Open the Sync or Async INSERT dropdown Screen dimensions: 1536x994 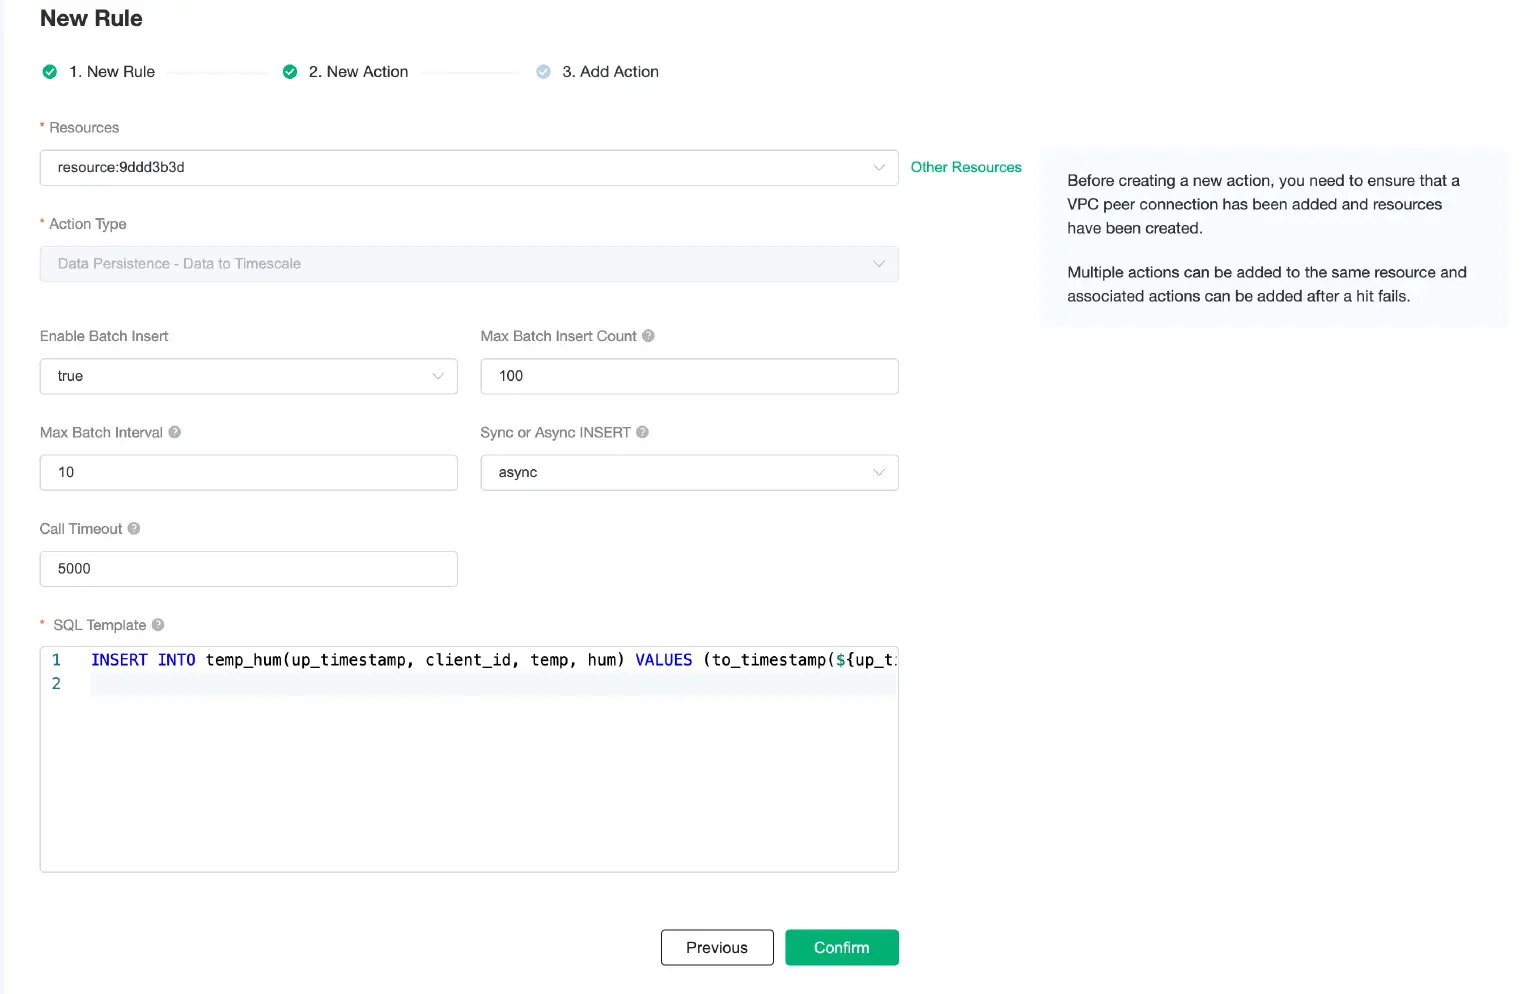click(x=688, y=472)
